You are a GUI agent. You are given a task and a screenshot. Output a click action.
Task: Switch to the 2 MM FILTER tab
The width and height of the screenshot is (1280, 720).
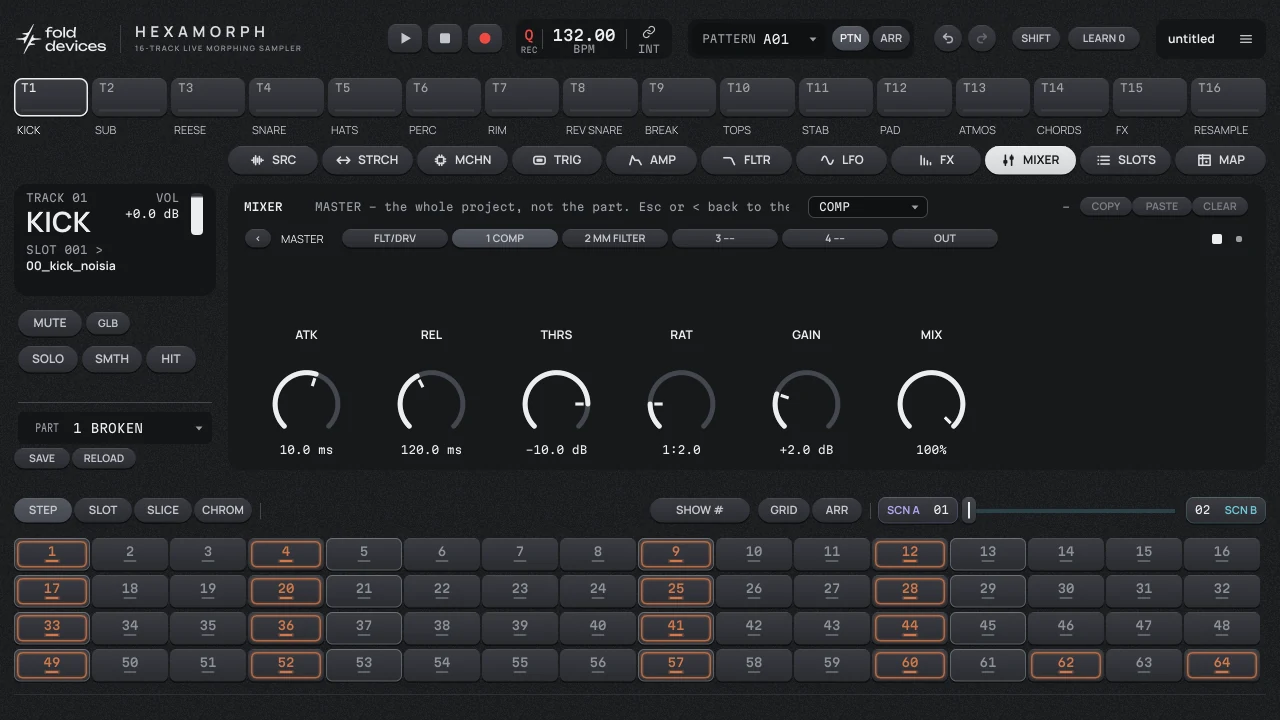point(615,239)
